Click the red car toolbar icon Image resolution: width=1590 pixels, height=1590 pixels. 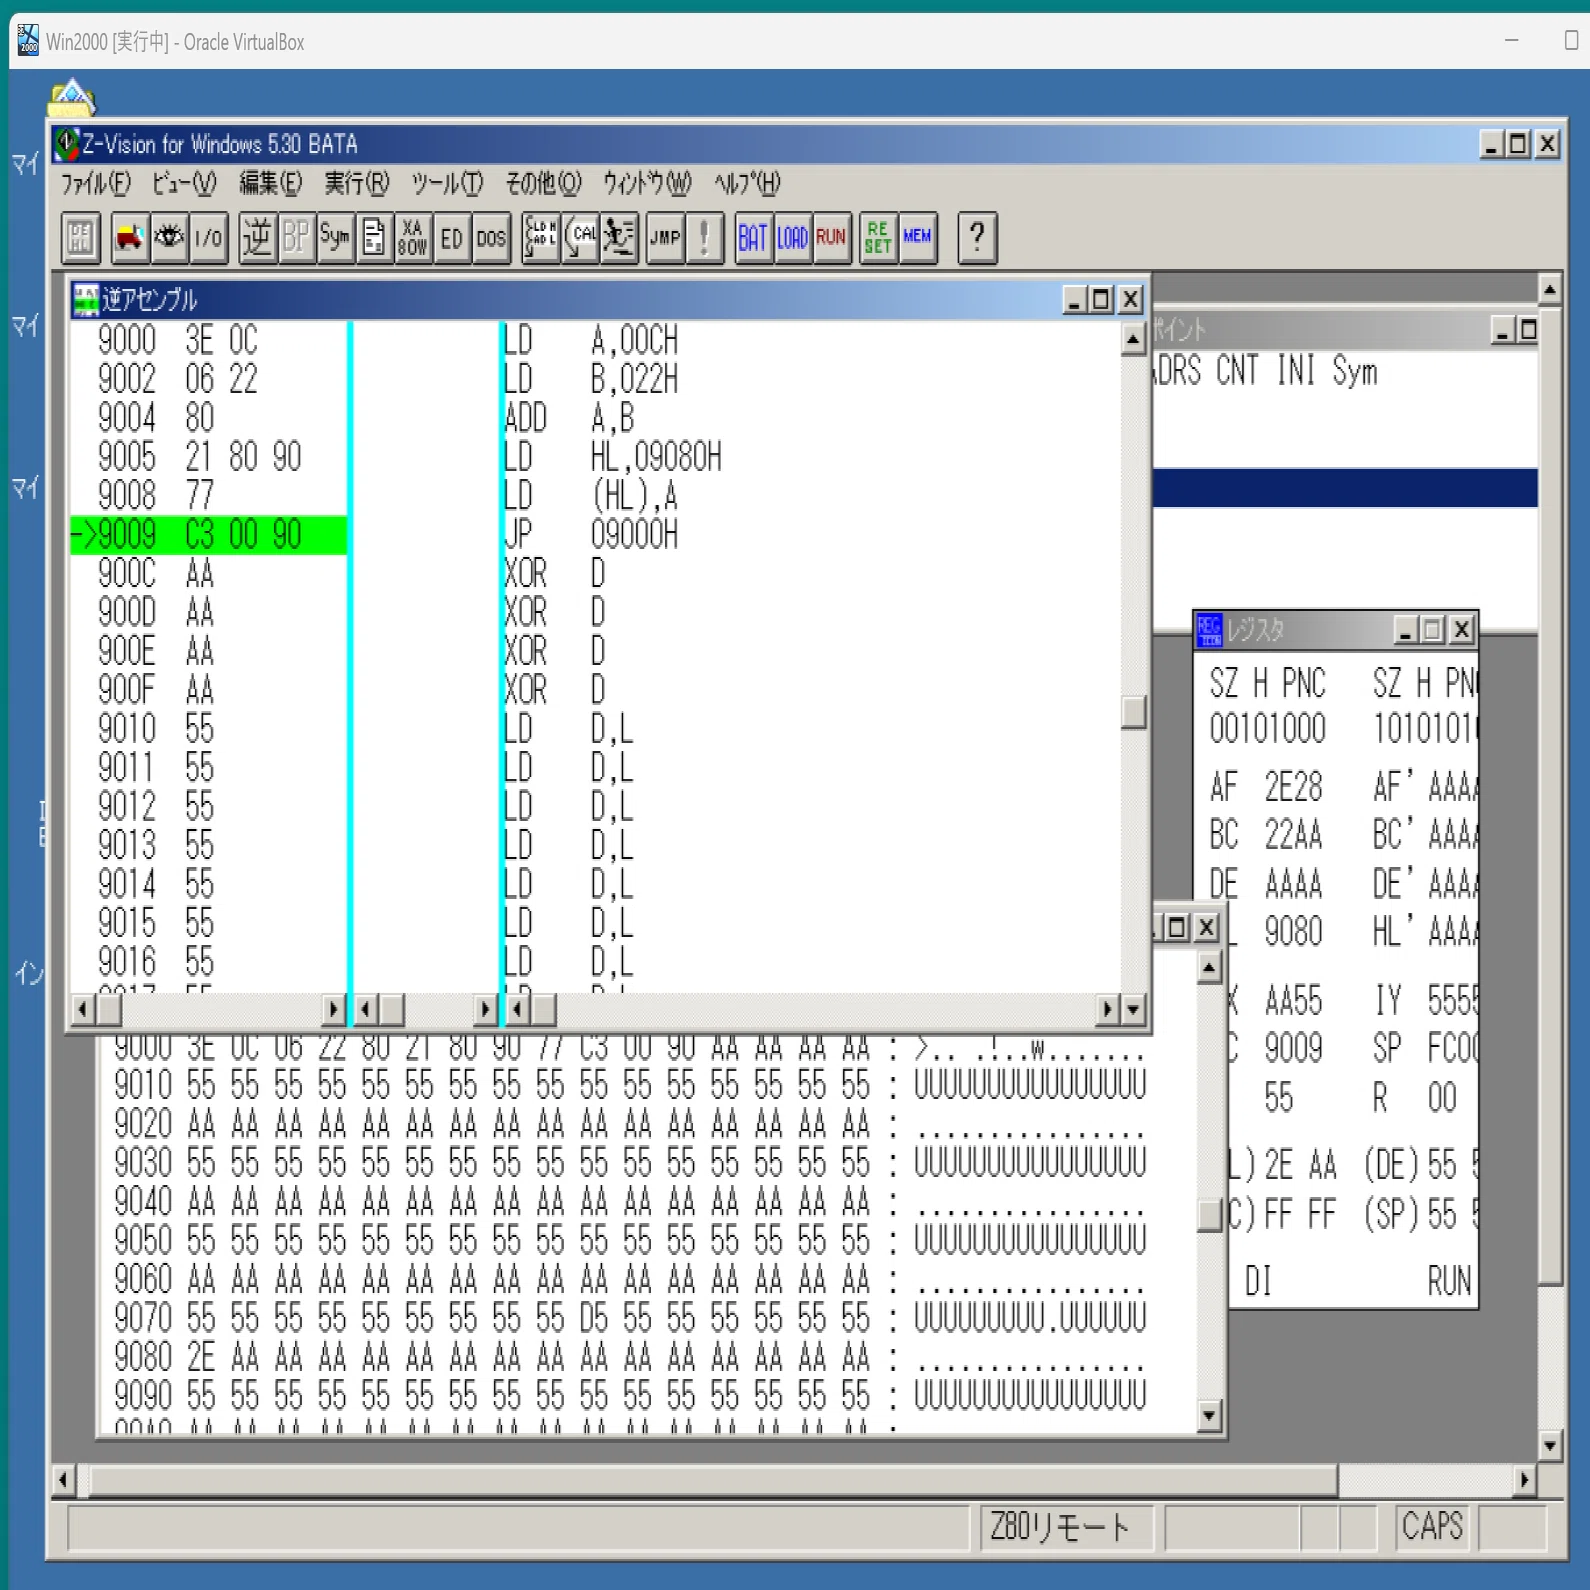(x=130, y=238)
